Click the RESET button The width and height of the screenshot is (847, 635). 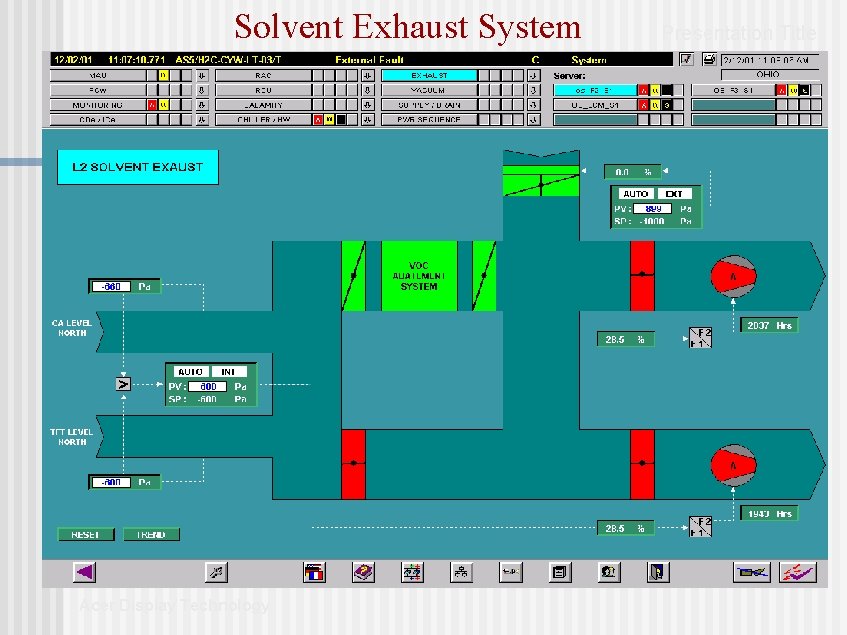click(86, 534)
